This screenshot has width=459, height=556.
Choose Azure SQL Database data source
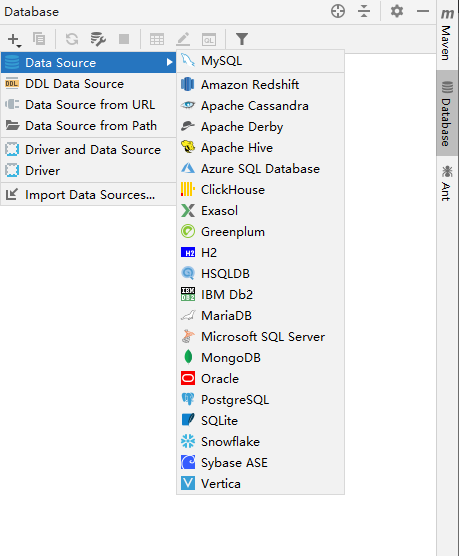[x=260, y=169]
